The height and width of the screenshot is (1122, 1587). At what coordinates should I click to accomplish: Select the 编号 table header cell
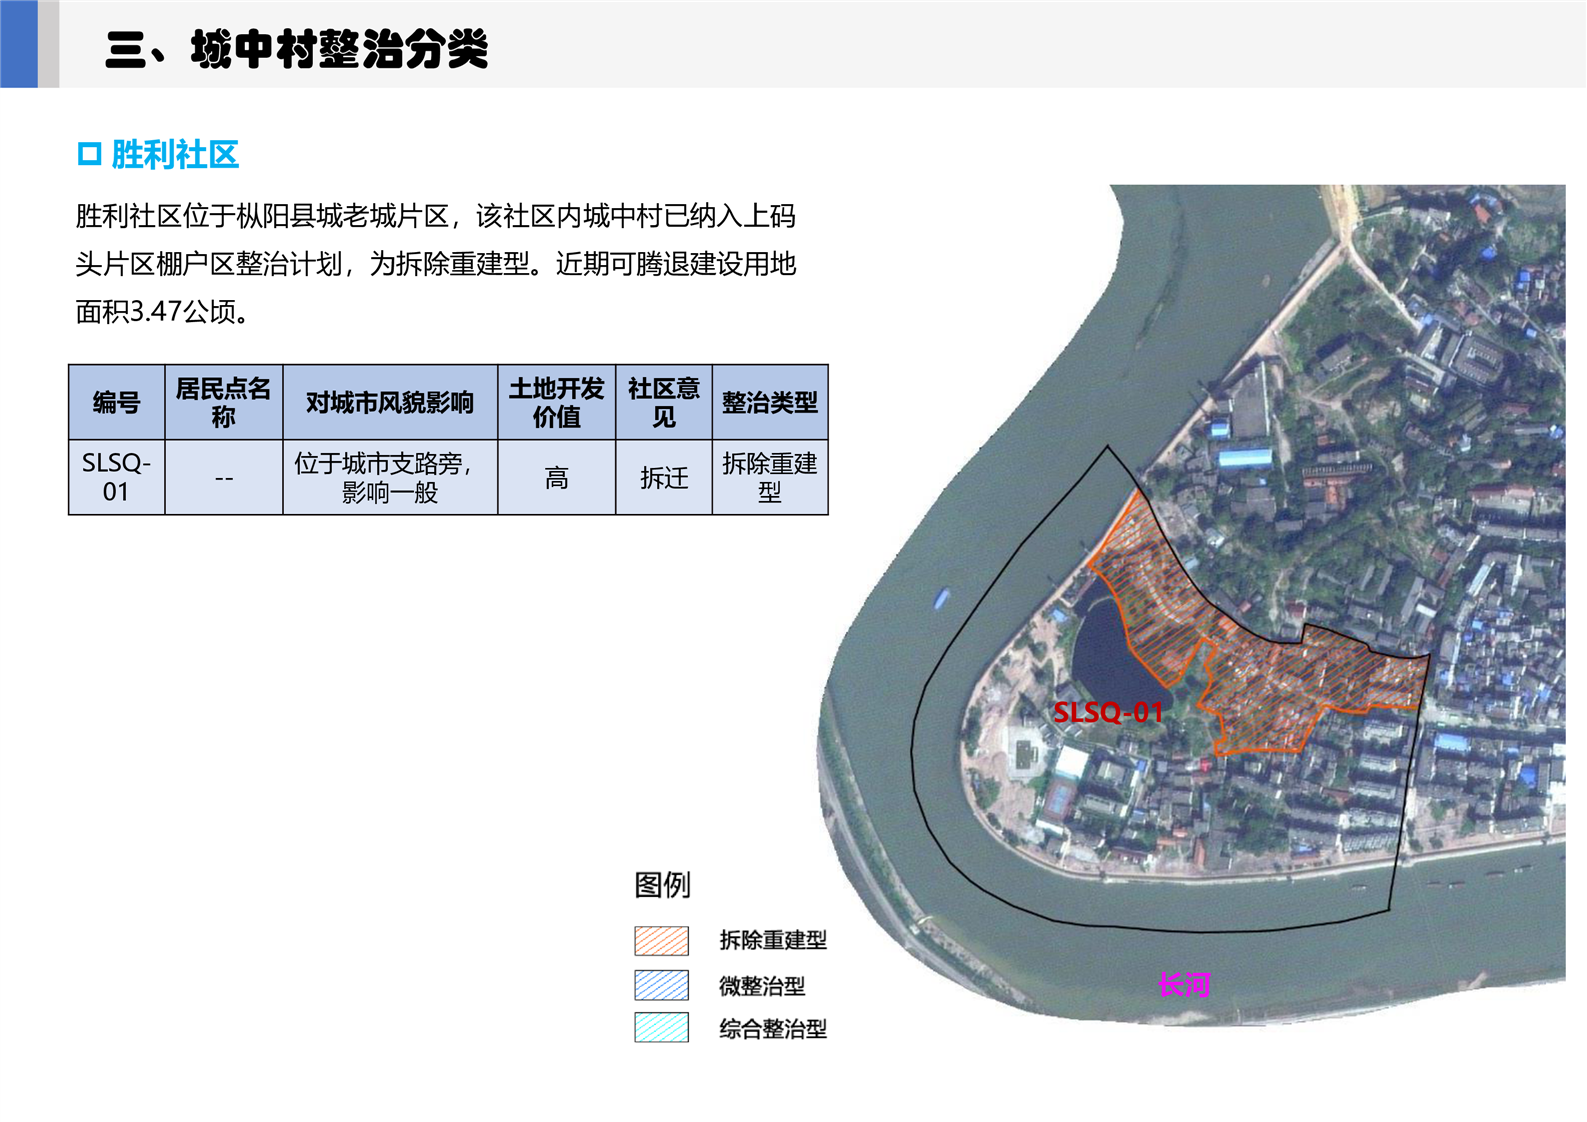click(116, 403)
